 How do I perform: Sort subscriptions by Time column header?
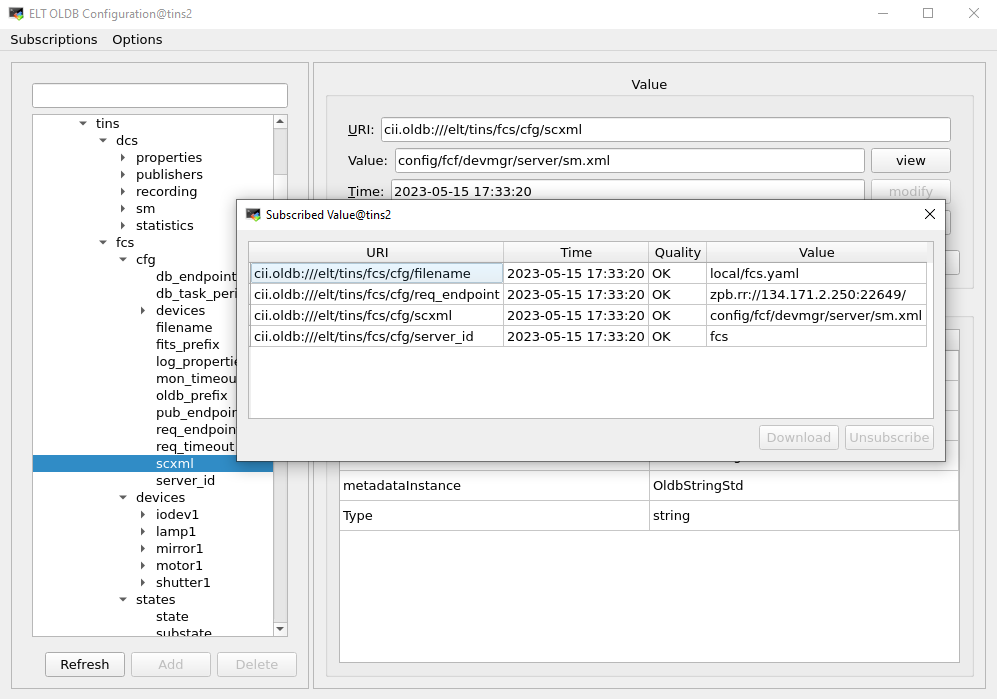tap(576, 252)
